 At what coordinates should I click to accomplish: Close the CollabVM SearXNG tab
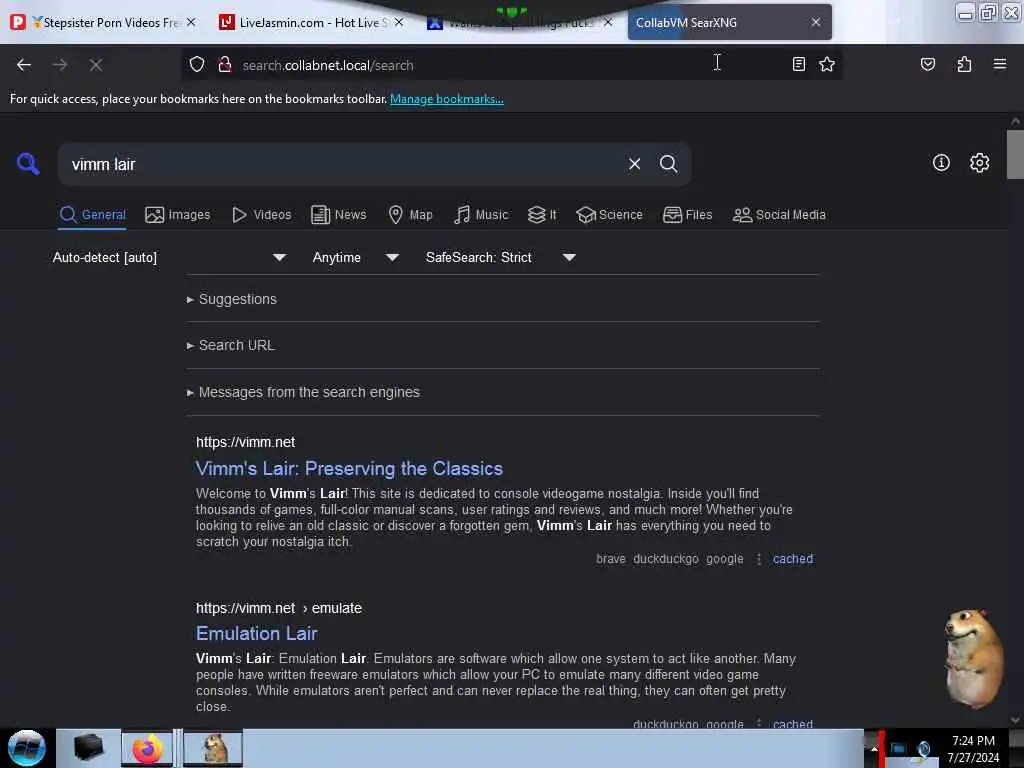pos(816,22)
